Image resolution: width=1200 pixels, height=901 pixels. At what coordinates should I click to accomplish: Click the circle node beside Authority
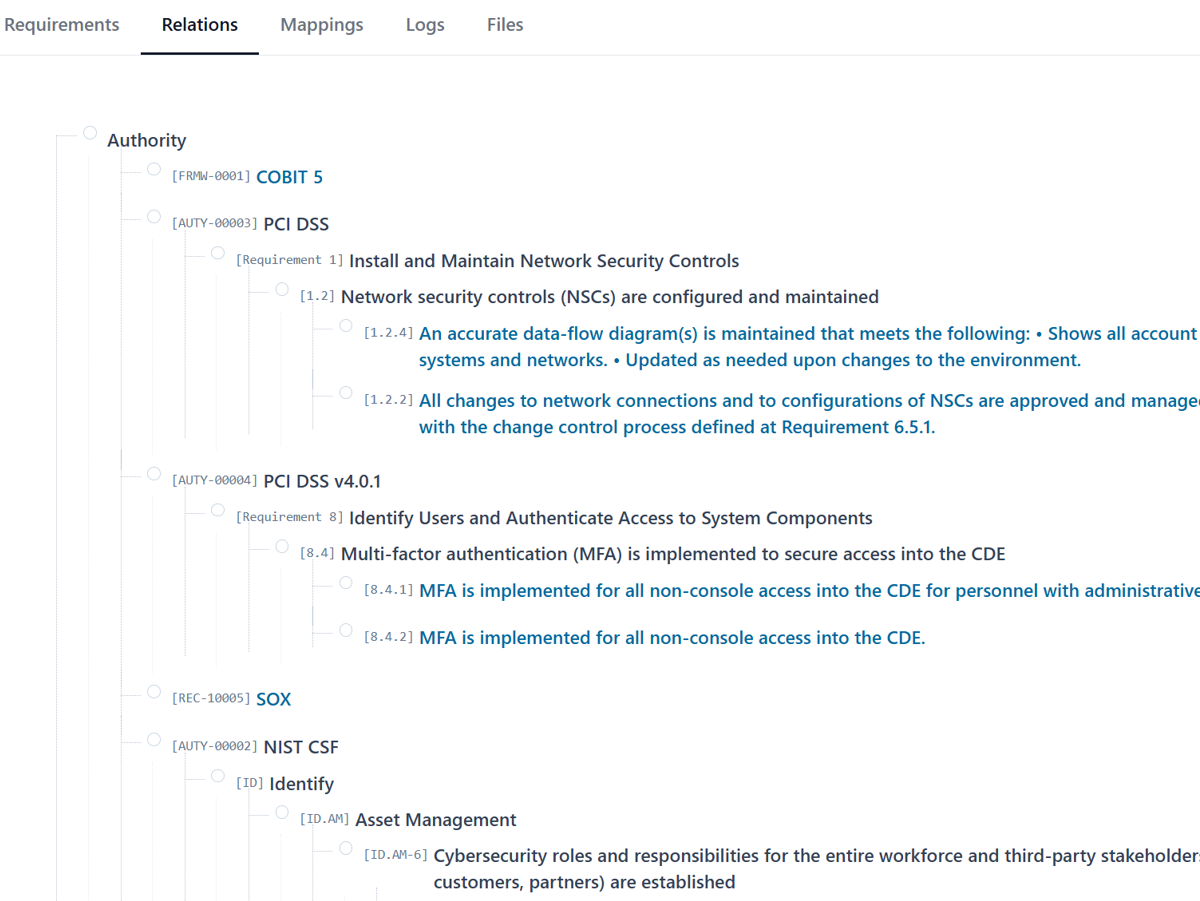90,133
